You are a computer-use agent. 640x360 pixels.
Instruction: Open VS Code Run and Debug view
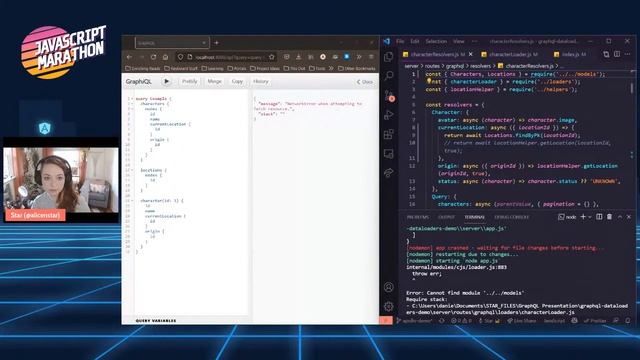coord(389,115)
